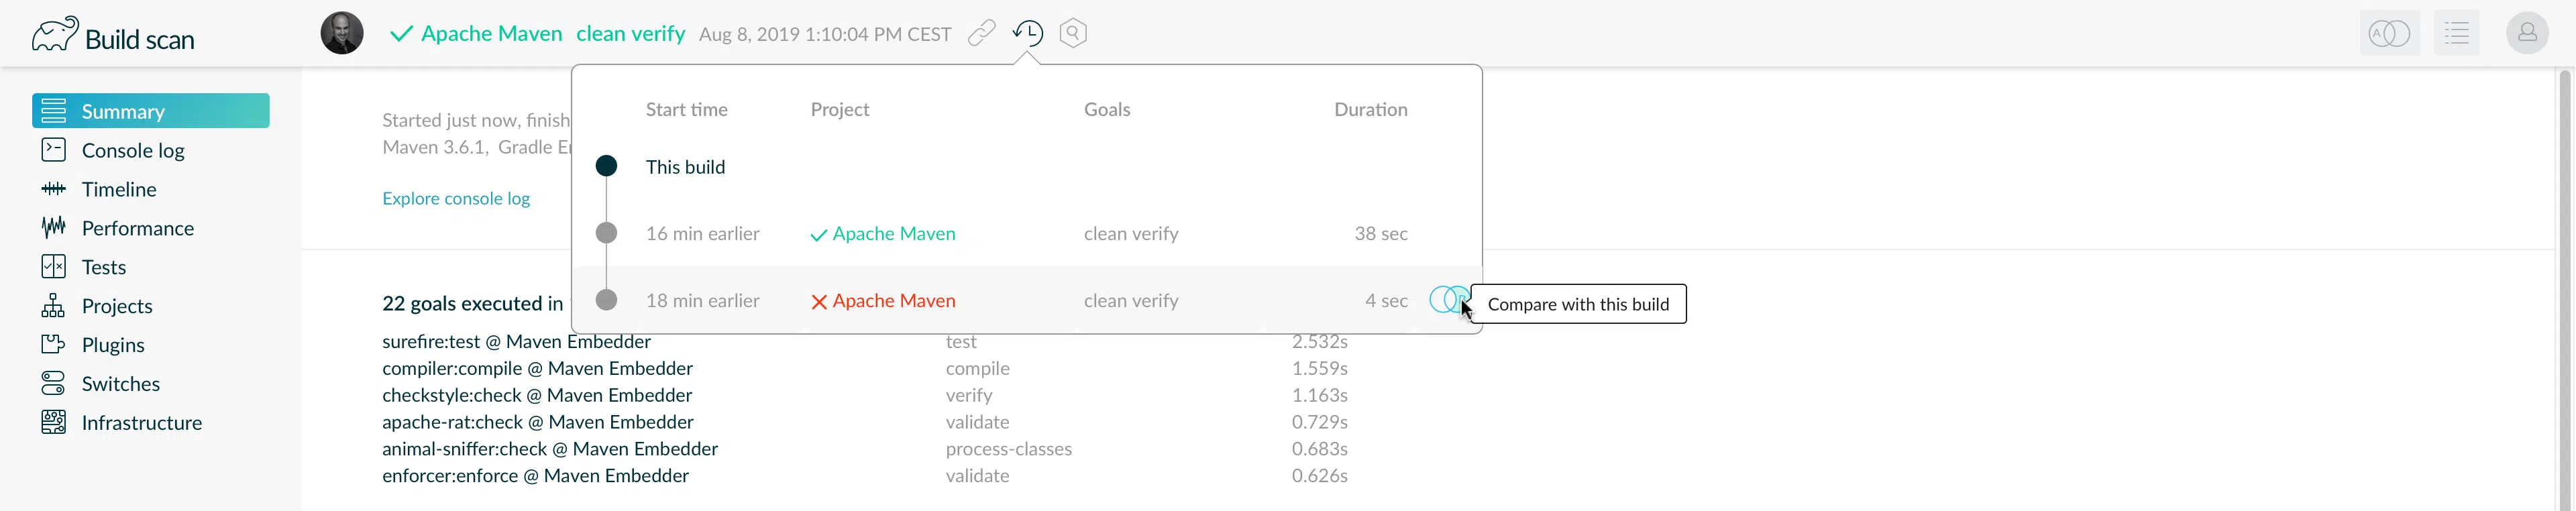Click the checkstyle:check @ Maven Embedder goal
Image resolution: width=2576 pixels, height=511 pixels.
pos(537,395)
